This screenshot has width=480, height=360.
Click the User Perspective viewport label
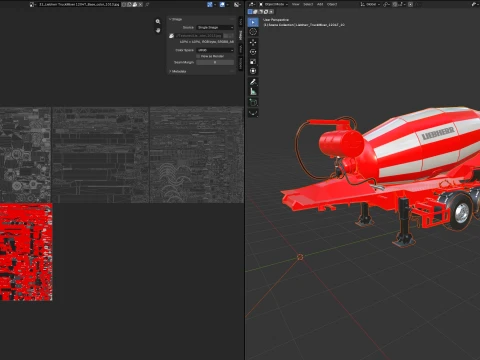click(276, 20)
